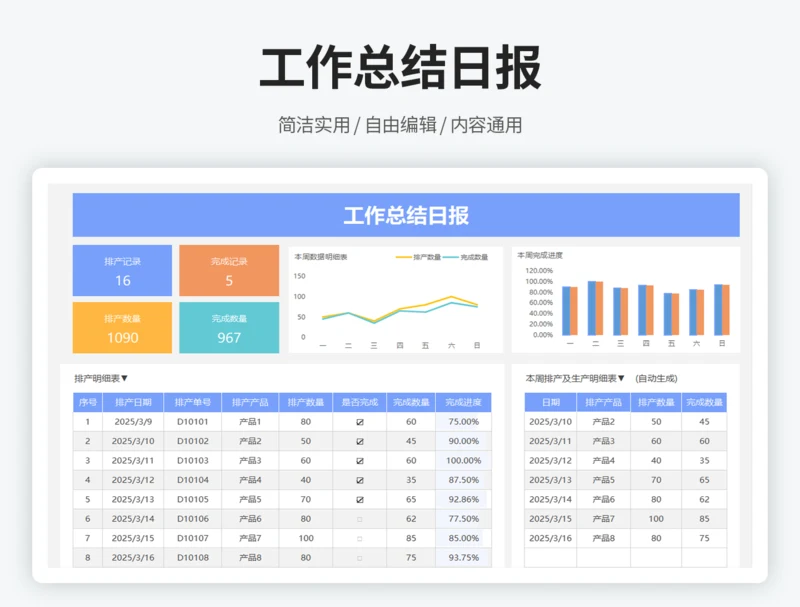This screenshot has width=800, height=607.
Task: Uncheck the completion checkbox for order D10103
Action: point(360,461)
